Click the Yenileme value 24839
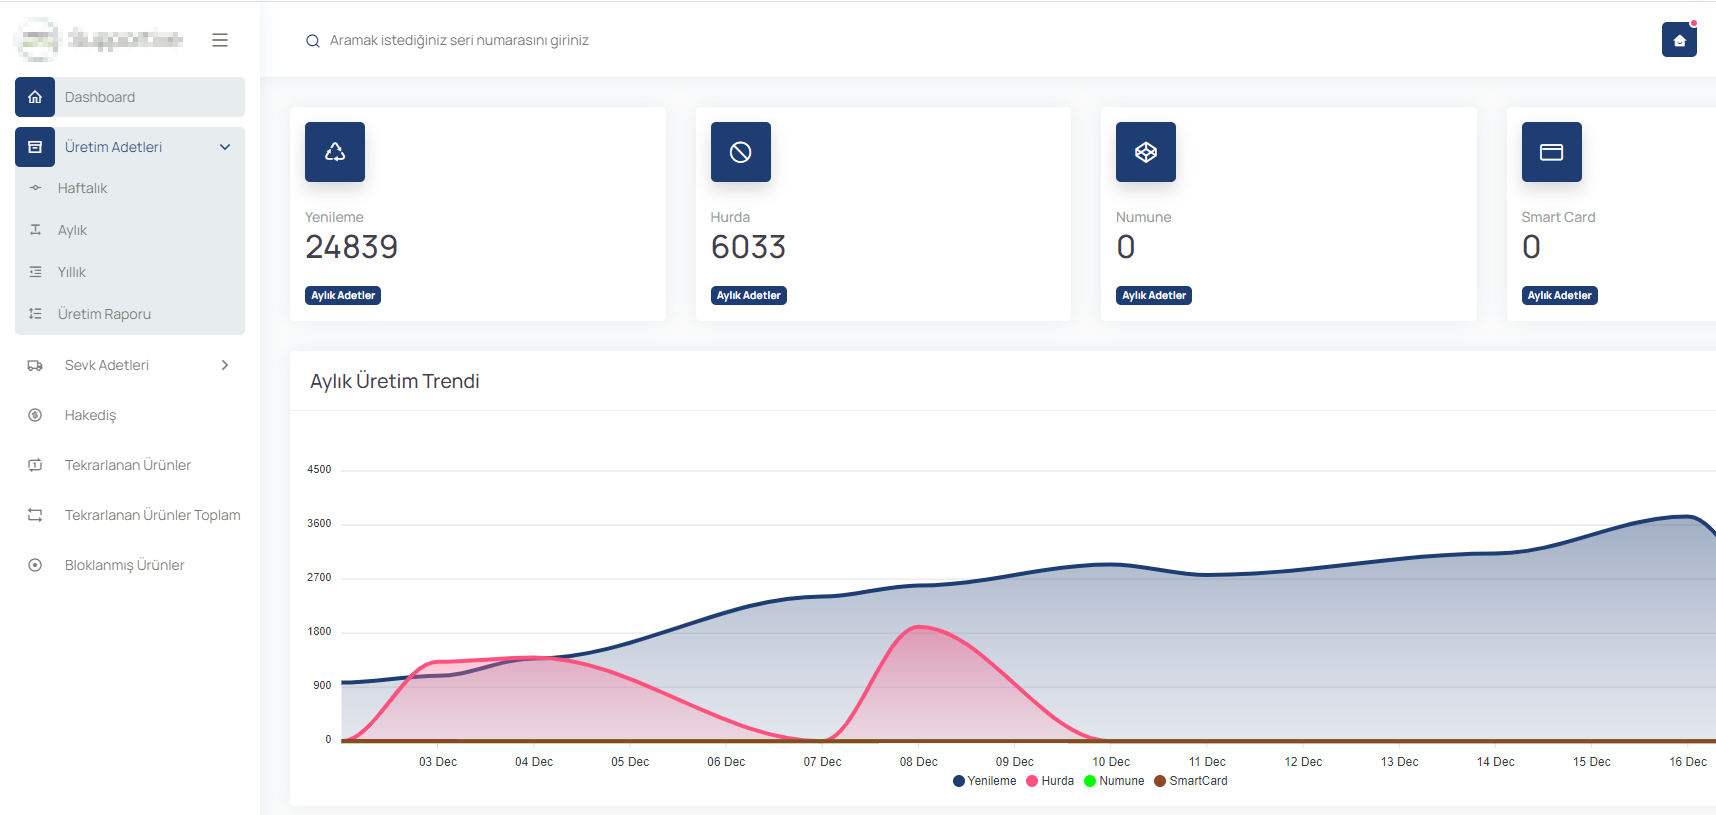The image size is (1716, 815). pos(352,247)
